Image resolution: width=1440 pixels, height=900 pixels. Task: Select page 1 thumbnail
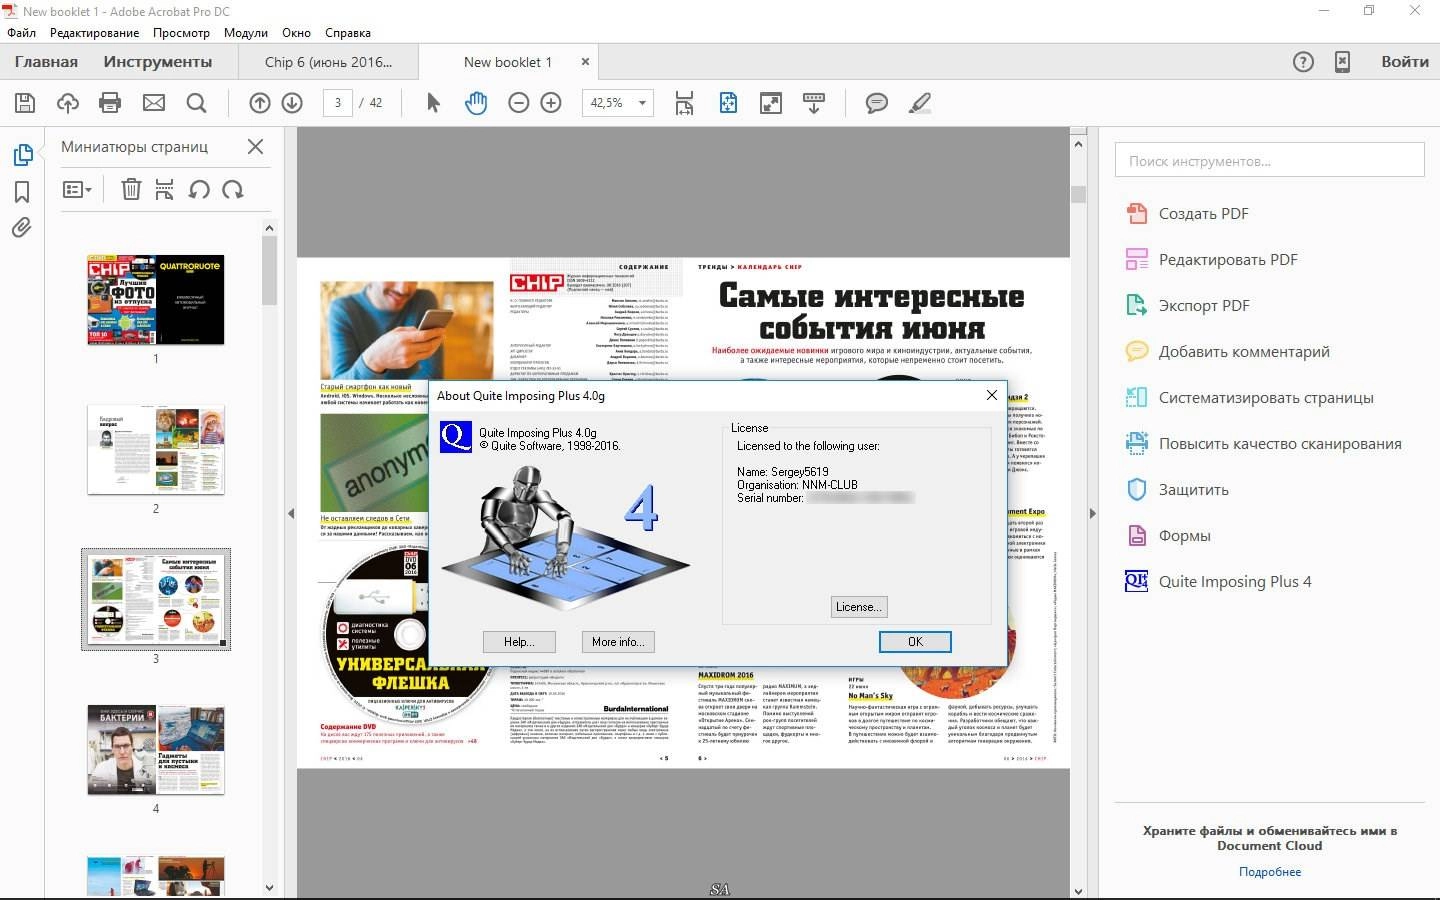click(156, 299)
